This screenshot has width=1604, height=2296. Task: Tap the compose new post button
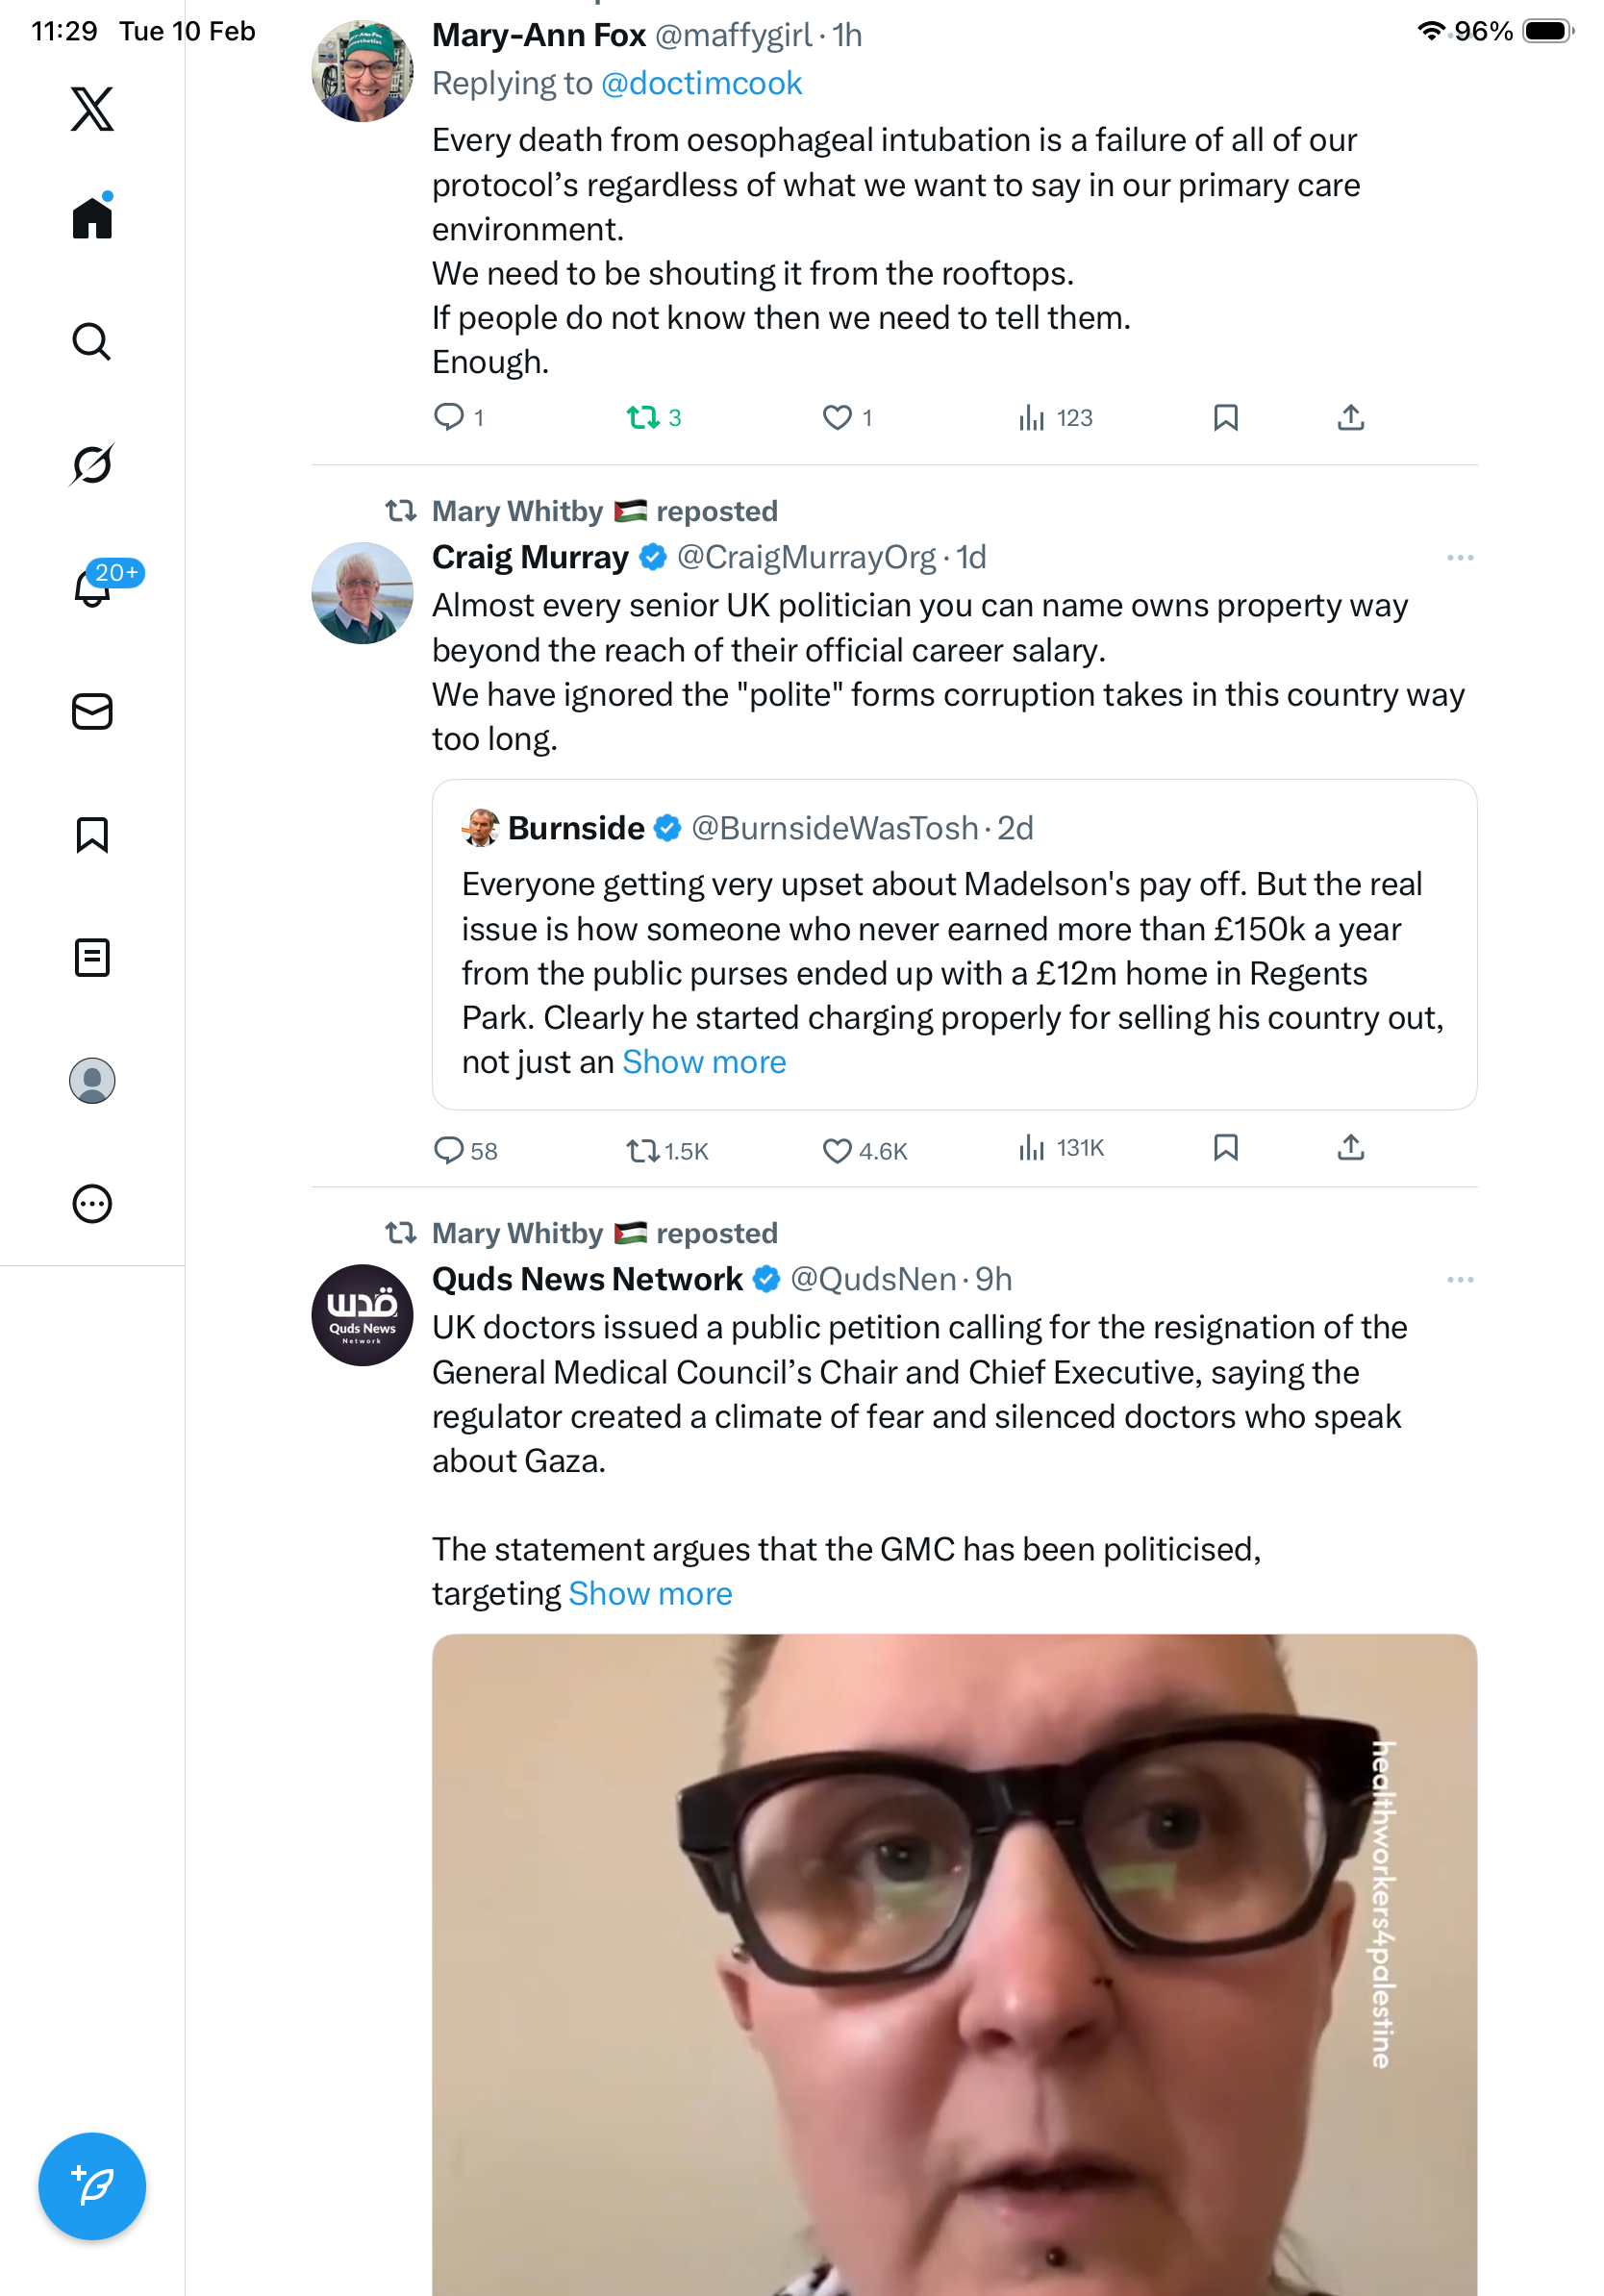pos(92,2186)
